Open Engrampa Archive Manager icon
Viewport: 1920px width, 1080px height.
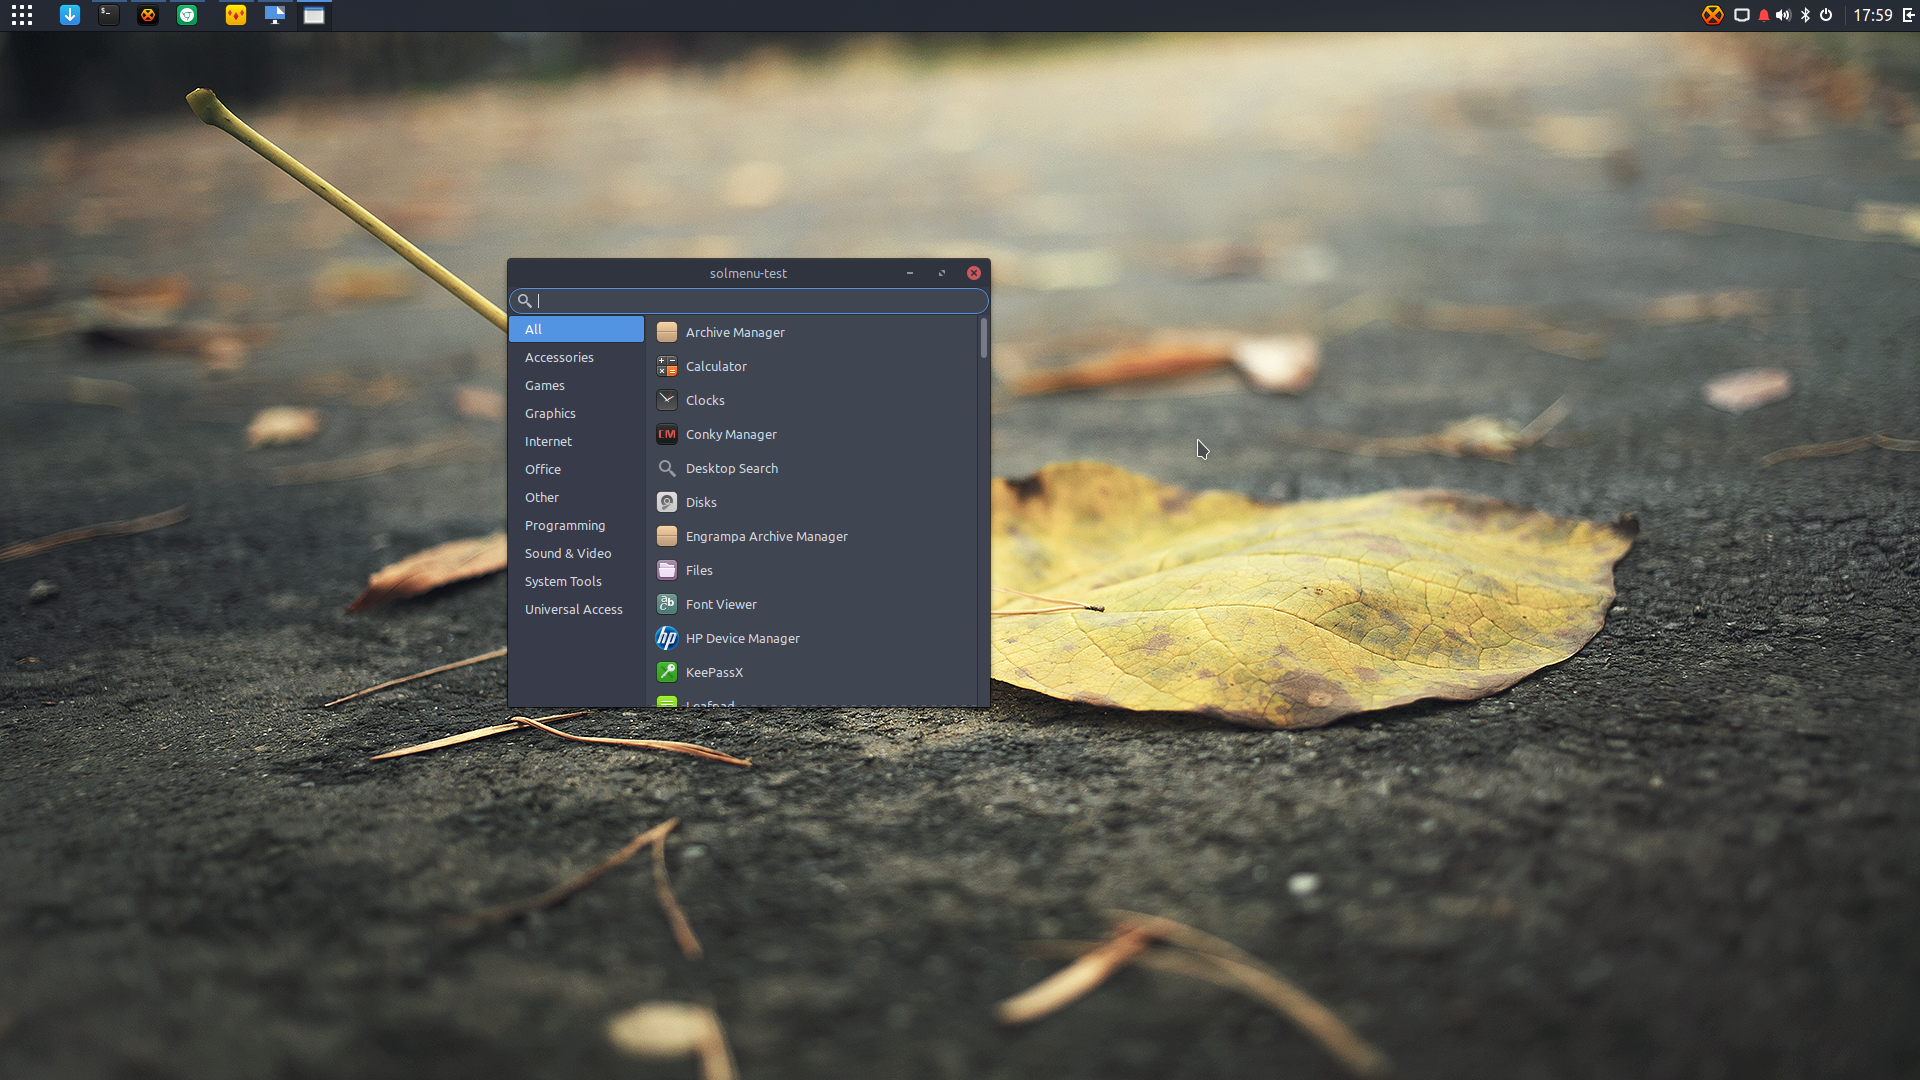[667, 536]
